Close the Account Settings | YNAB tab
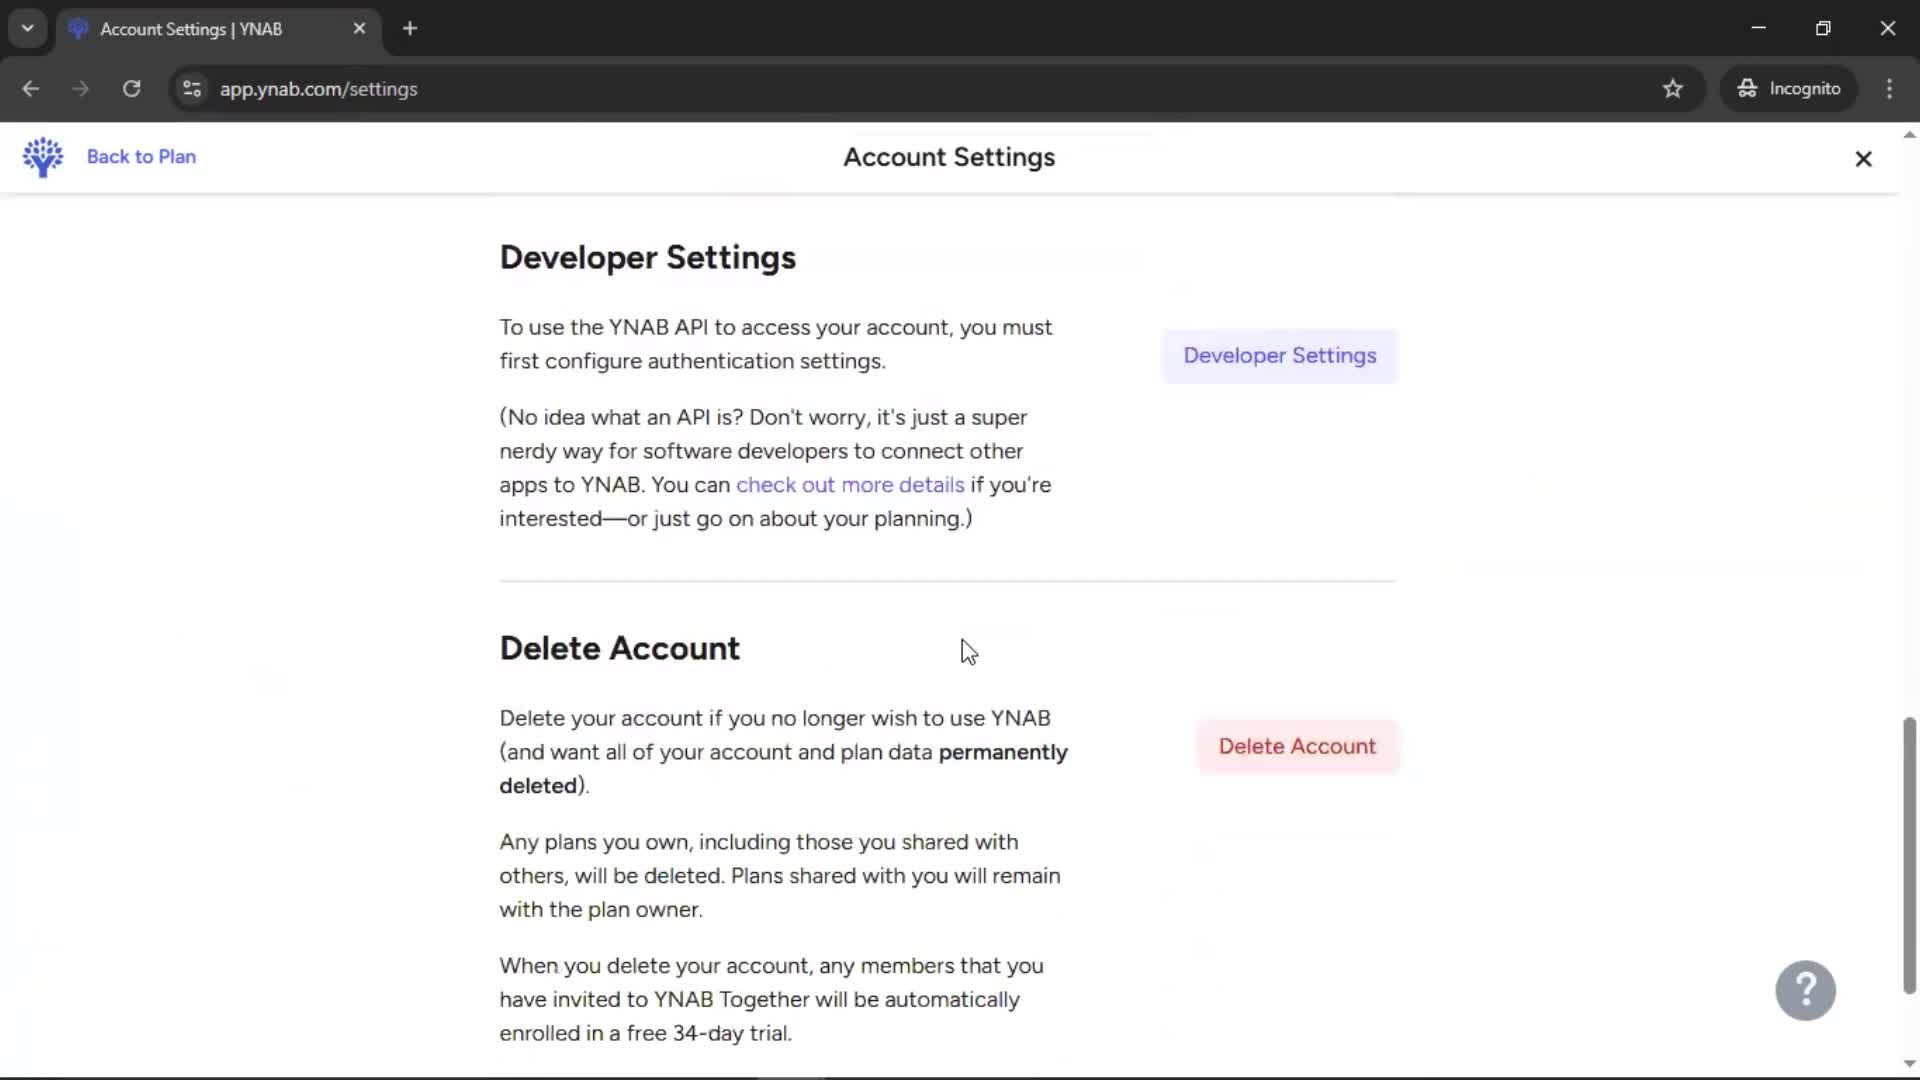 pyautogui.click(x=359, y=29)
